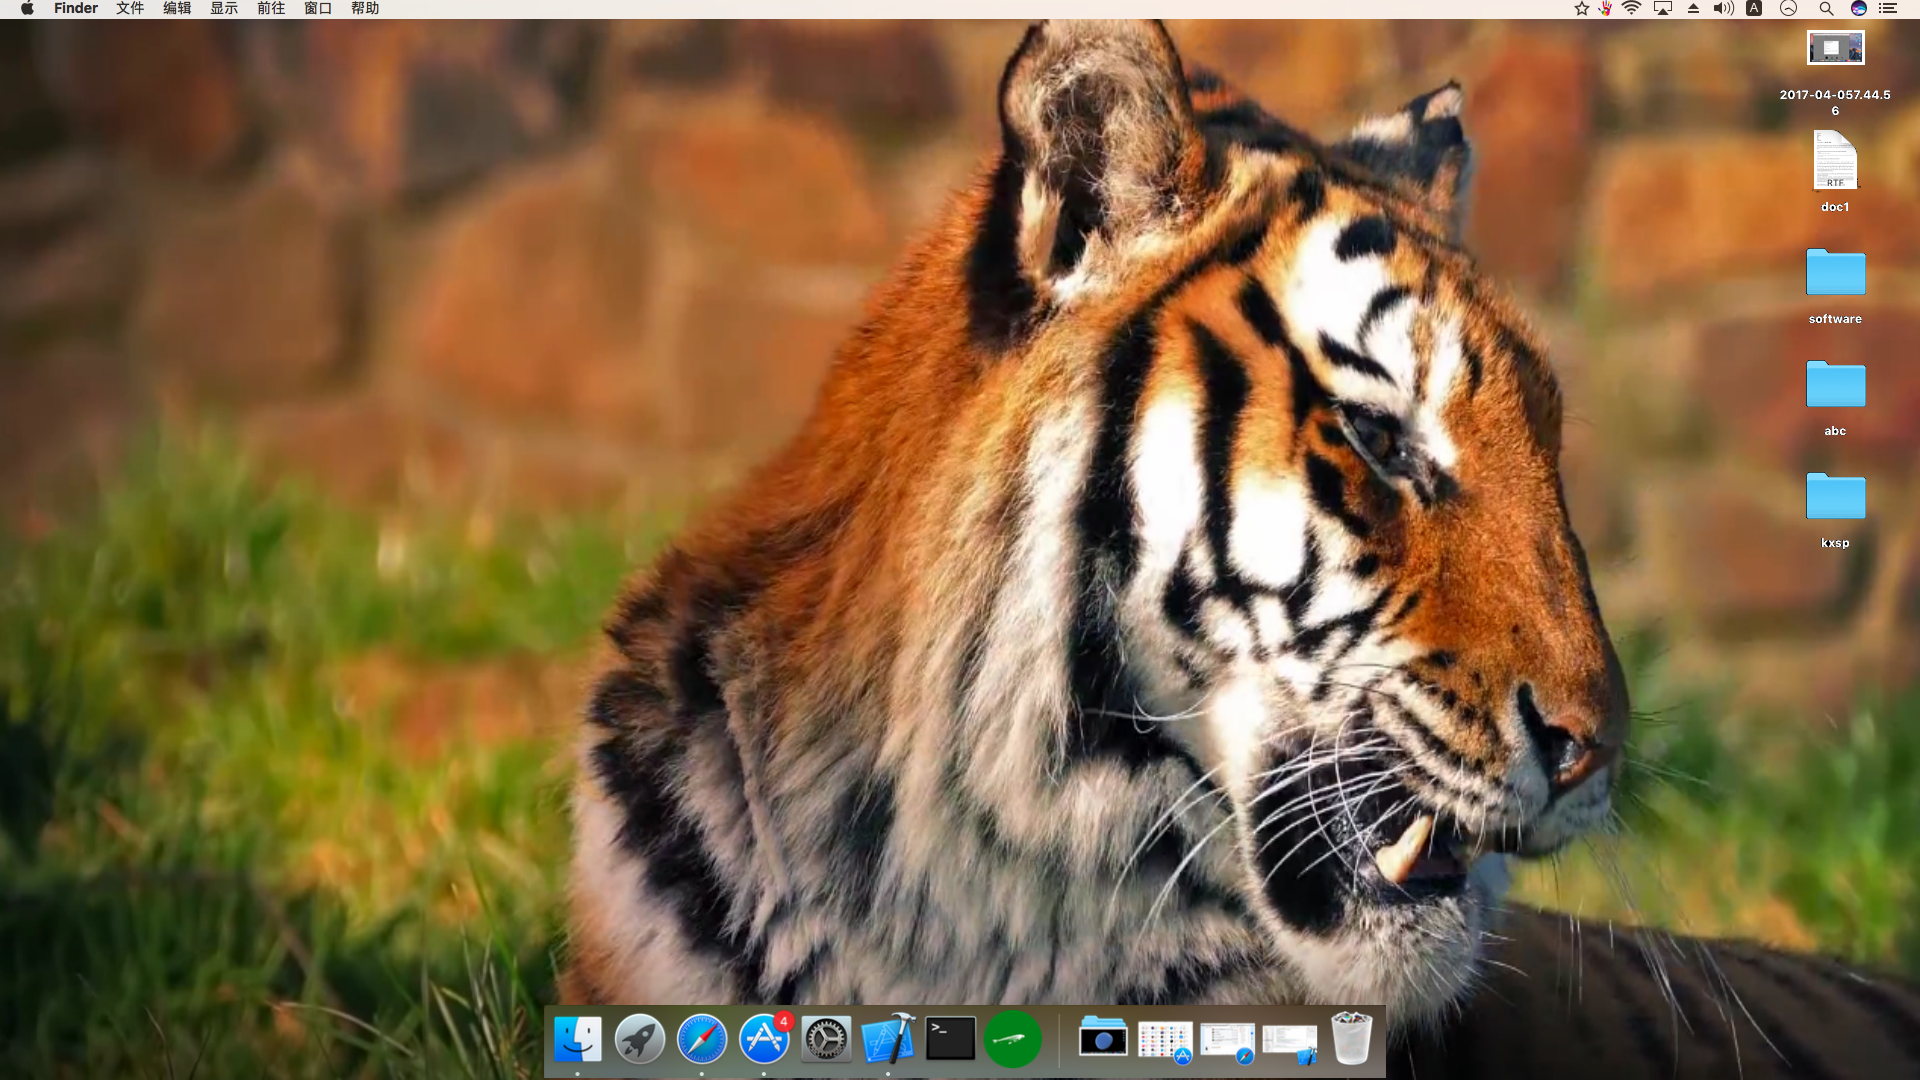Click the Finder icon in Dock
Image resolution: width=1920 pixels, height=1080 pixels.
coord(578,1039)
